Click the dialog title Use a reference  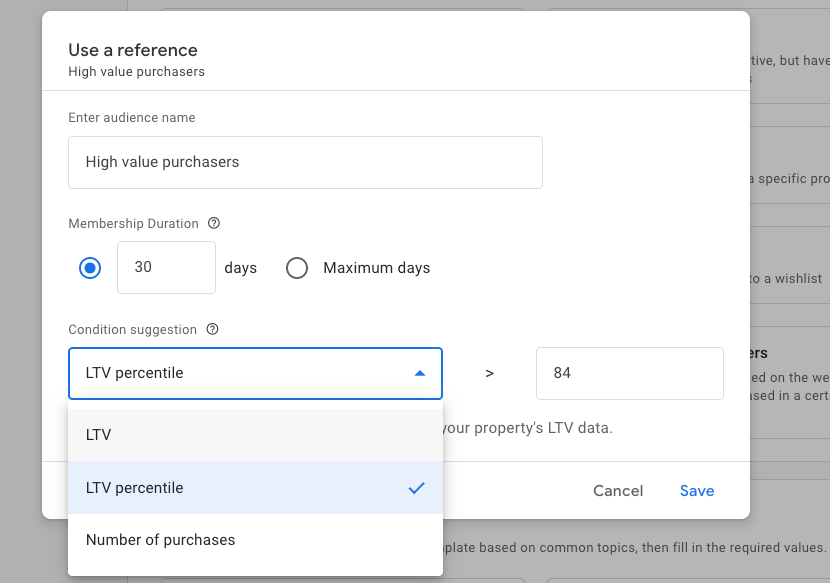point(133,50)
